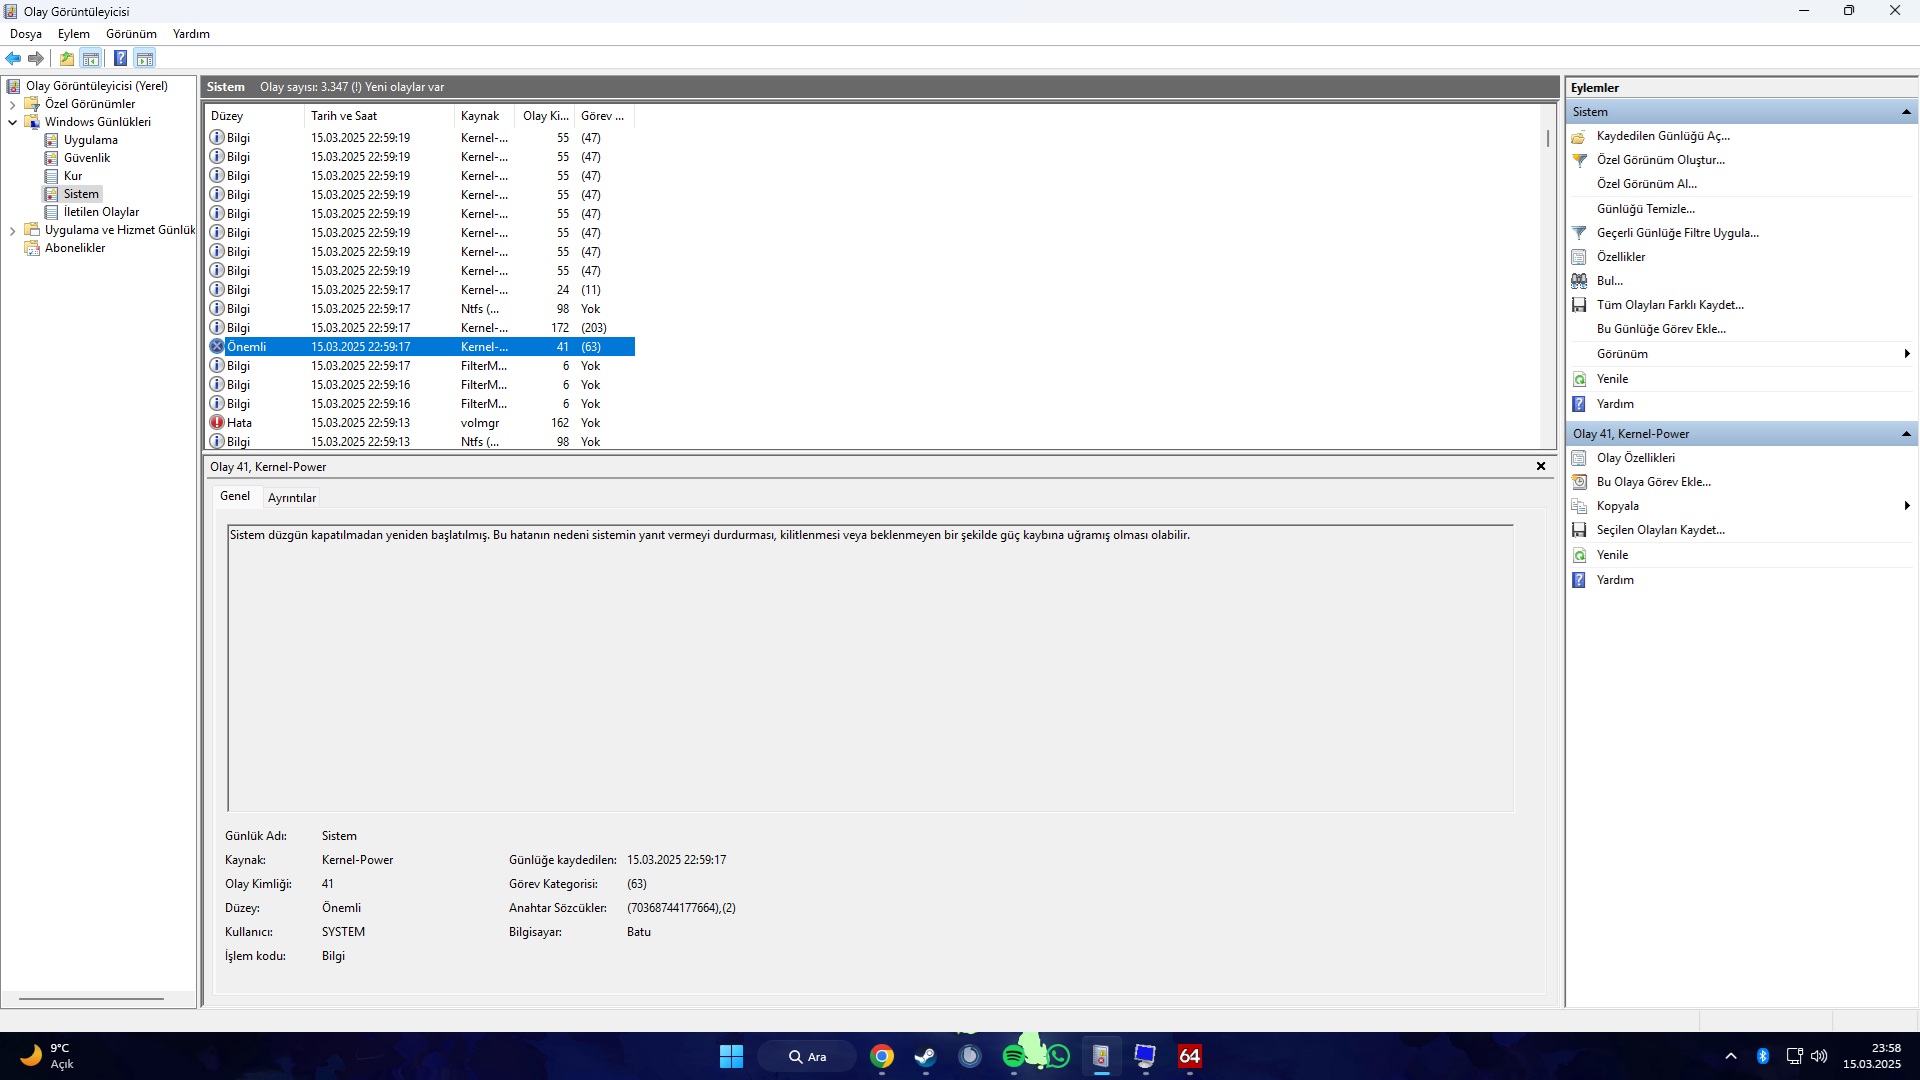The image size is (1920, 1080).
Task: Open the Kopyala submenu arrow
Action: [x=1906, y=506]
